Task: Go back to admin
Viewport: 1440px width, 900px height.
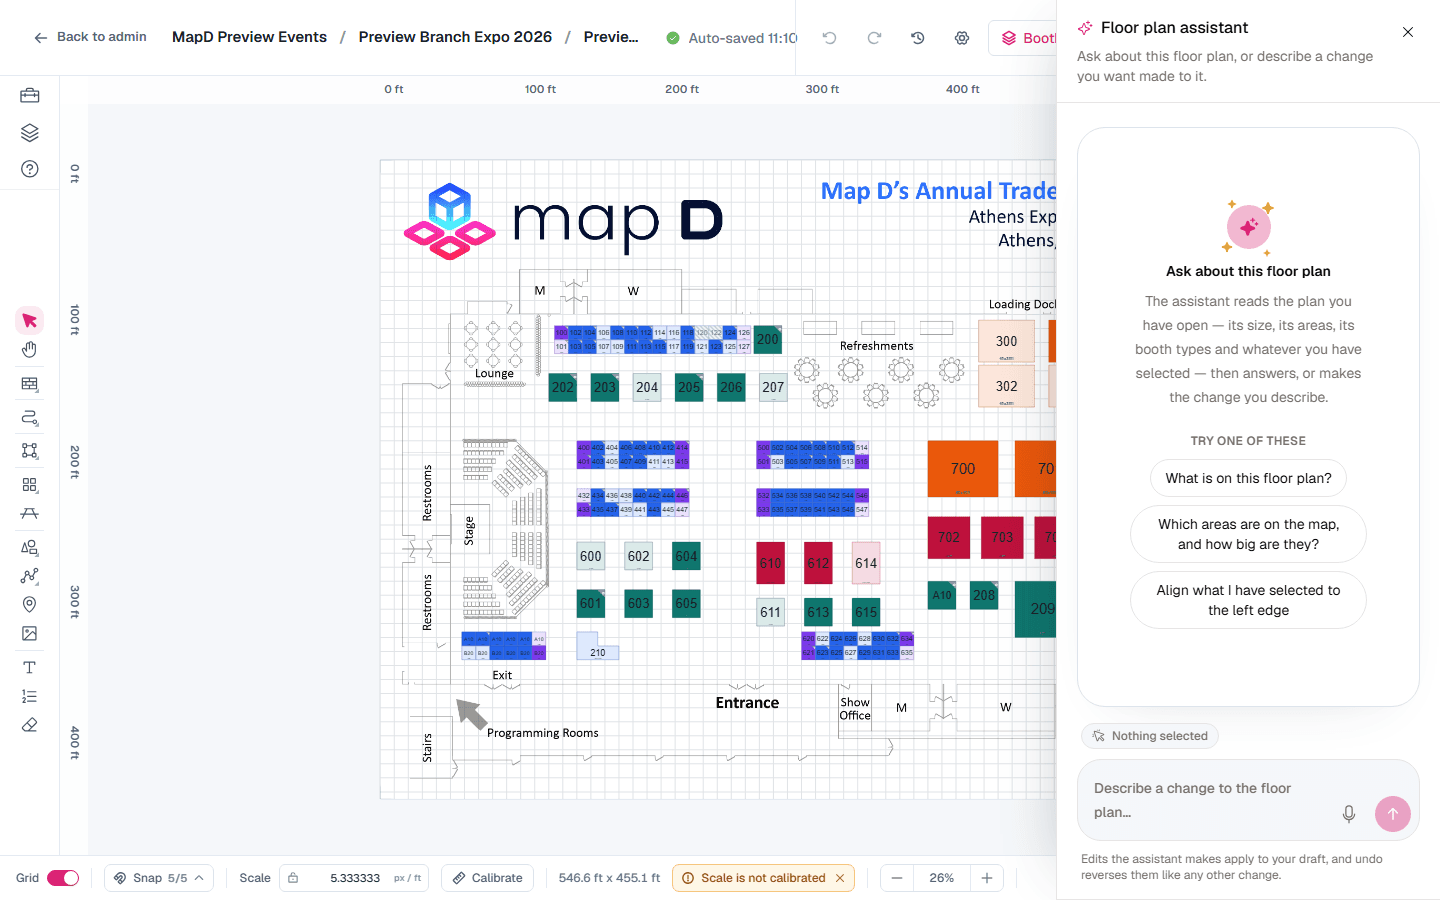Action: [90, 37]
